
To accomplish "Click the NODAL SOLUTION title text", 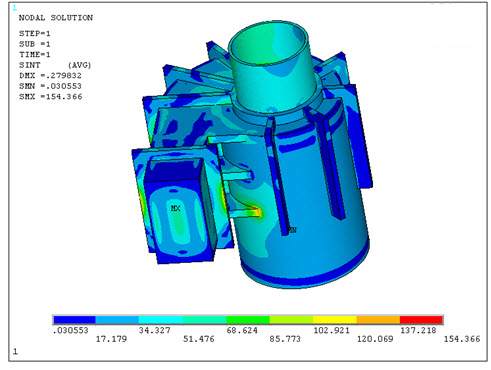I will tap(56, 18).
